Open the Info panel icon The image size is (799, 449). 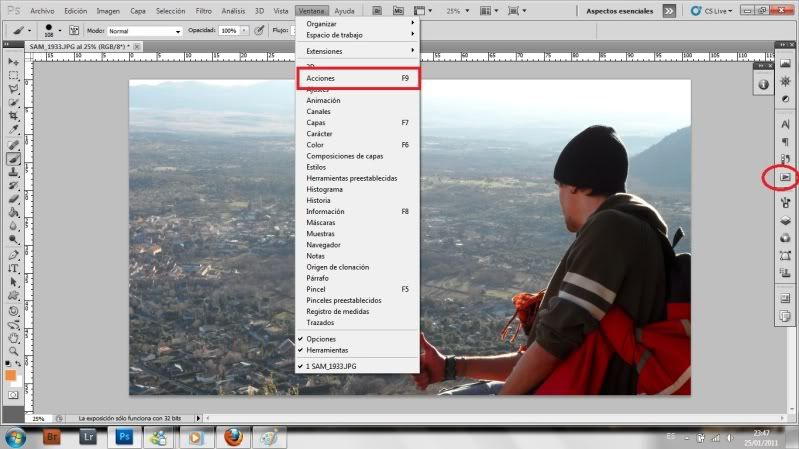click(x=763, y=85)
